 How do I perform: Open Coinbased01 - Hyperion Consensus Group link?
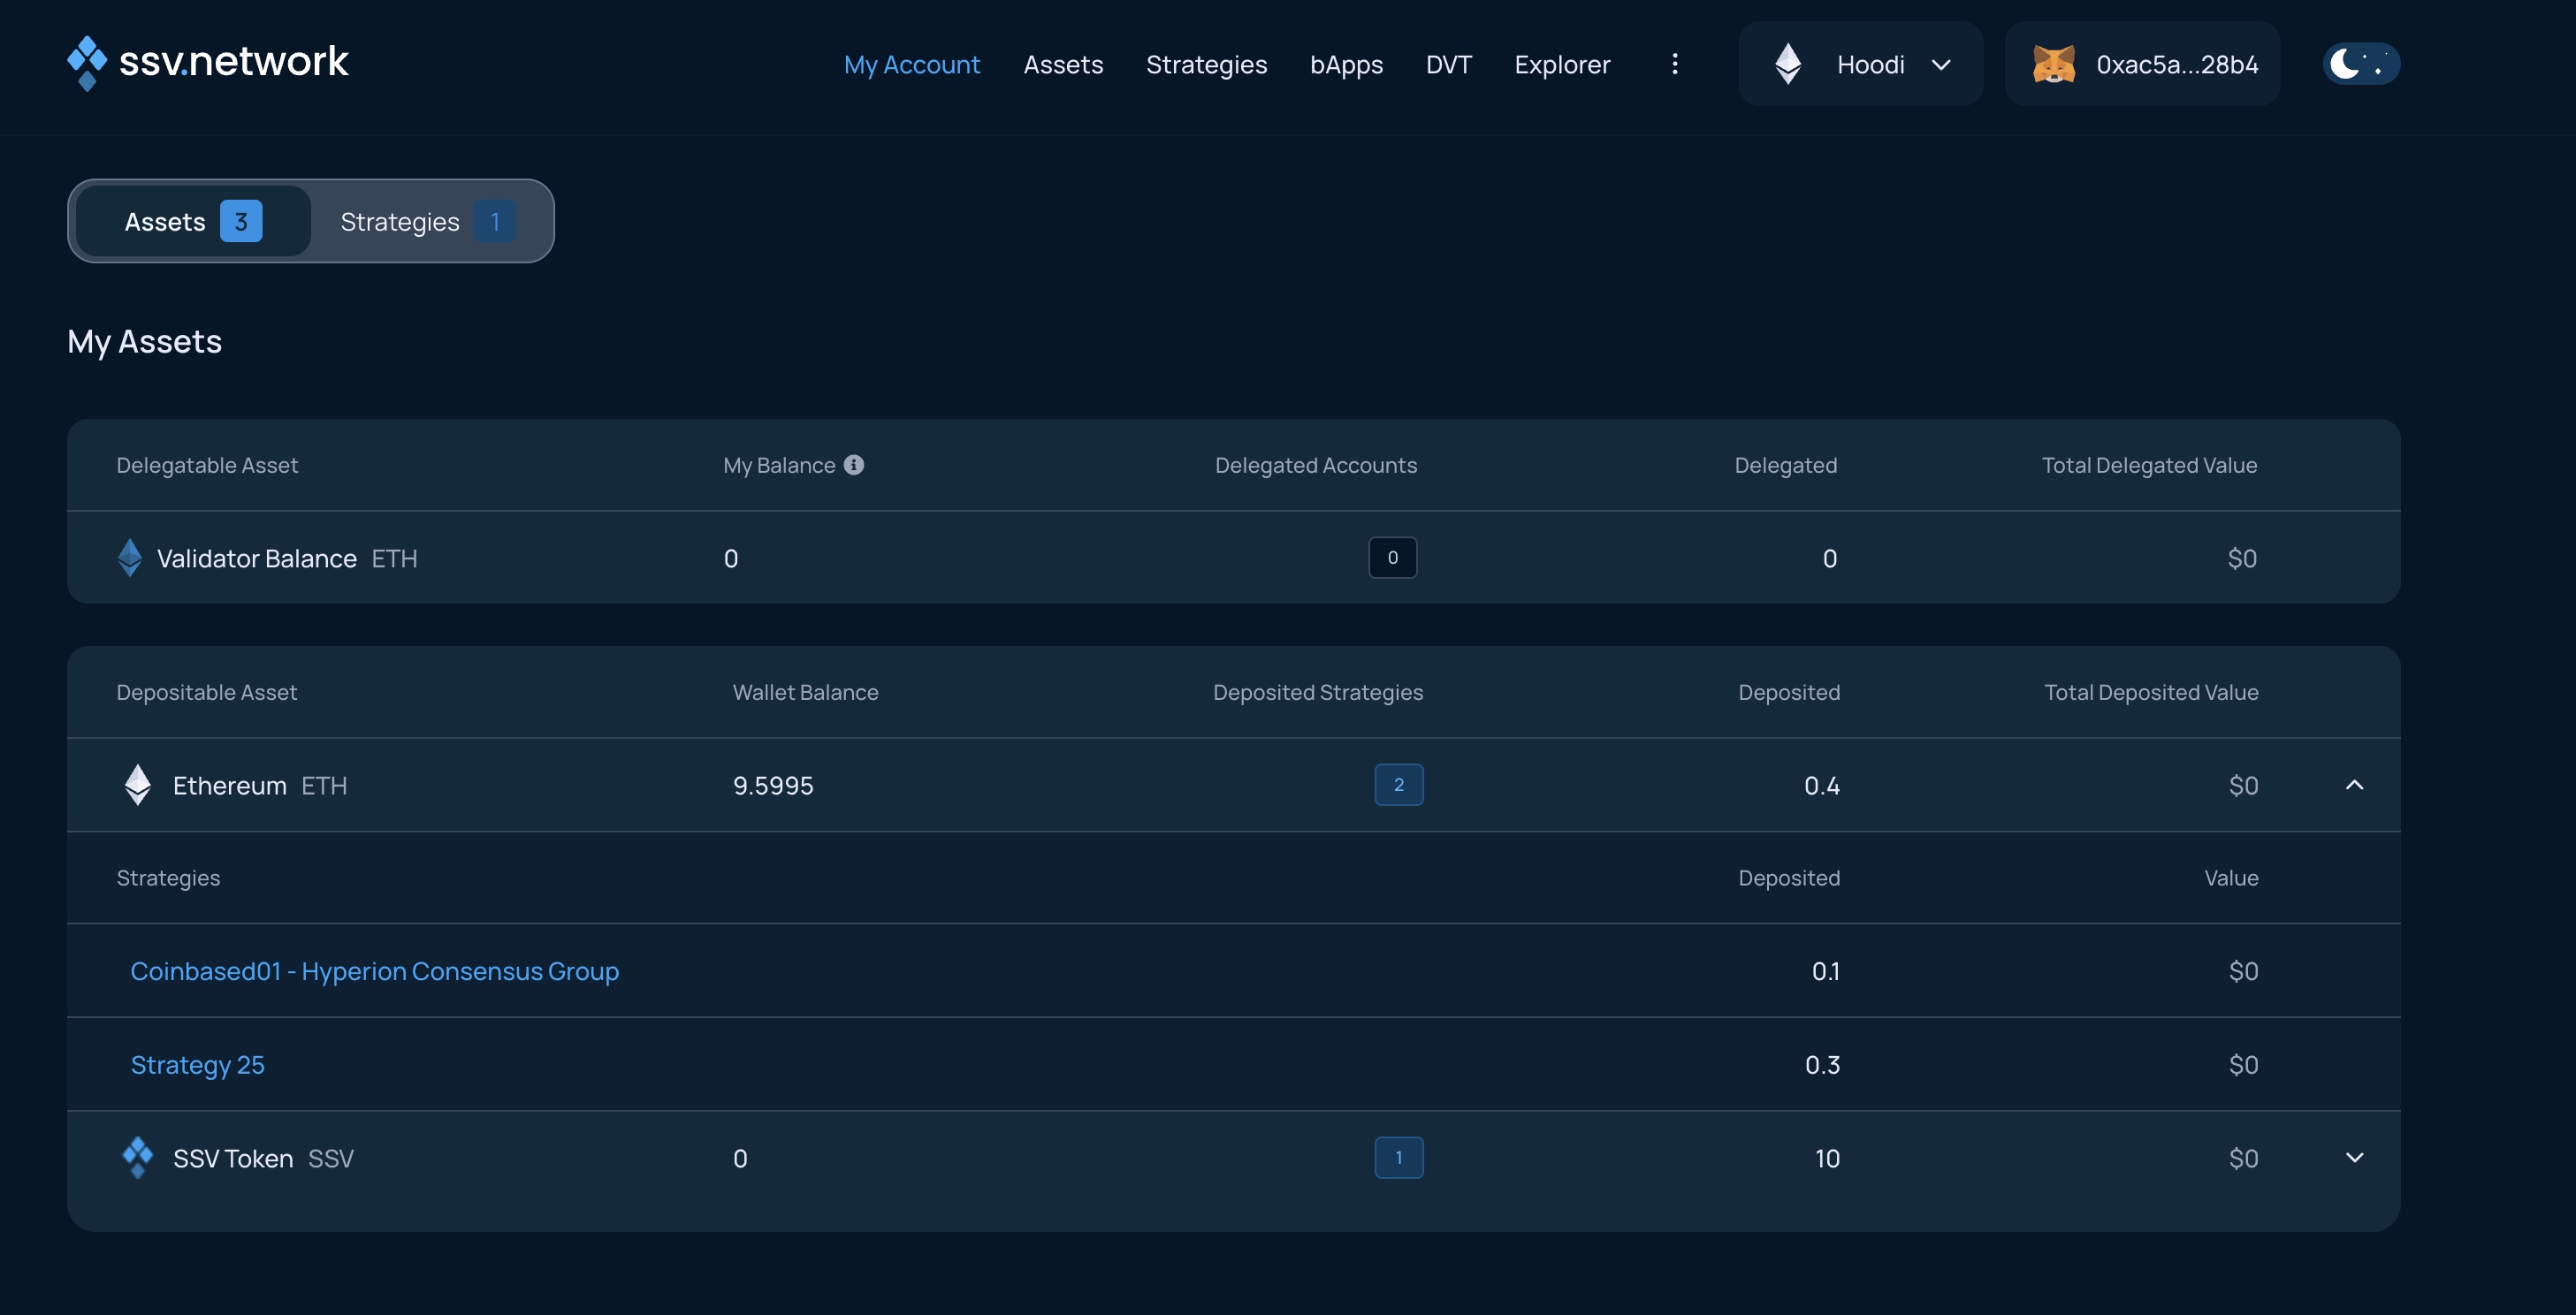(x=375, y=971)
